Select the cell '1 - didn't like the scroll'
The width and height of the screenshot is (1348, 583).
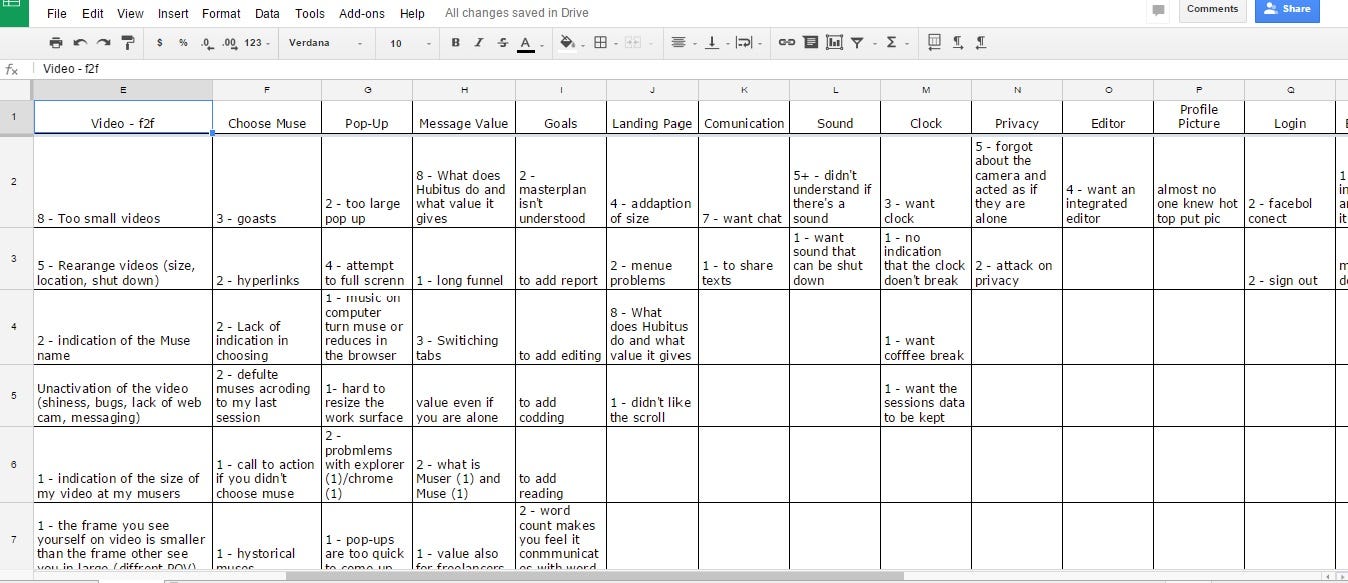(x=652, y=396)
